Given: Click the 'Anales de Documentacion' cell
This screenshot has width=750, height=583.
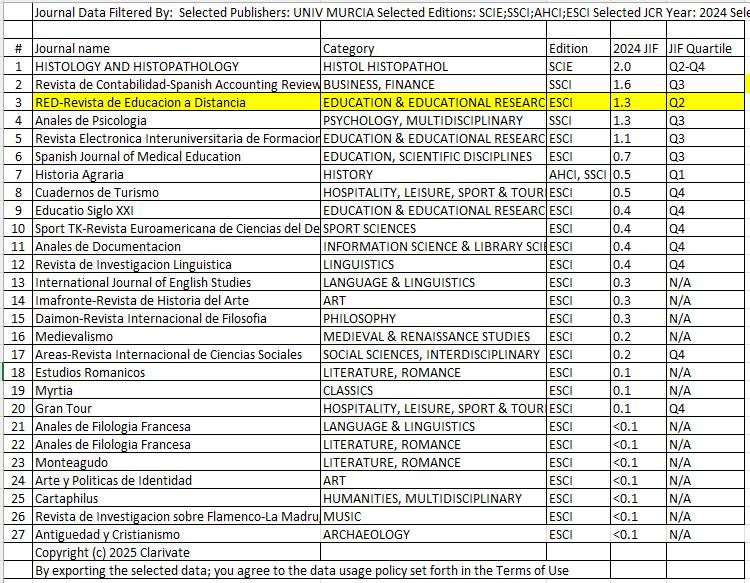Looking at the screenshot, I should tap(176, 246).
